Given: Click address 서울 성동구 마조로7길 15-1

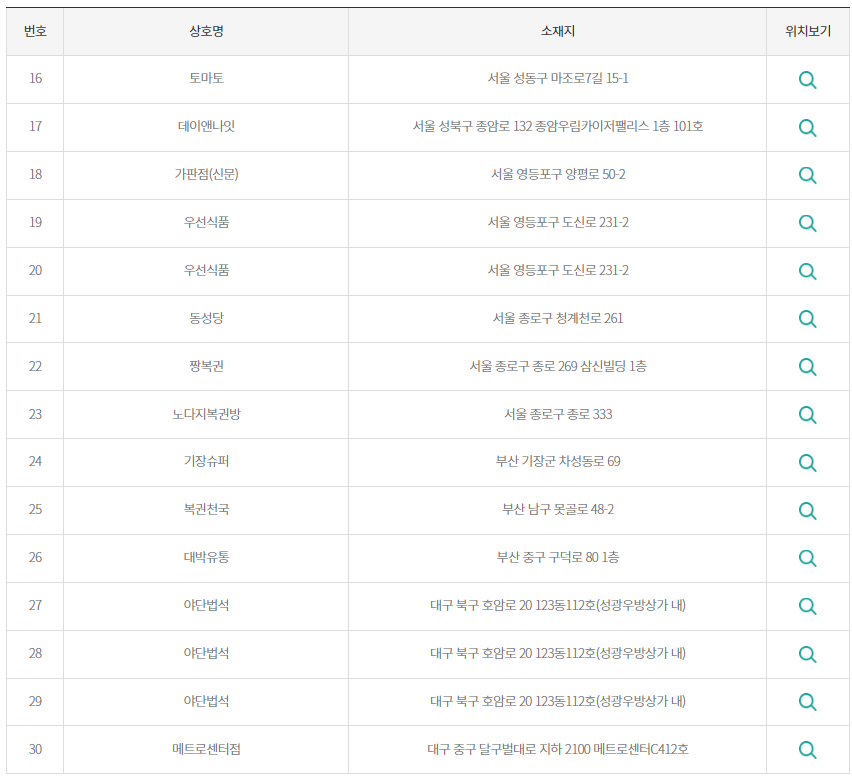Looking at the screenshot, I should 557,78.
